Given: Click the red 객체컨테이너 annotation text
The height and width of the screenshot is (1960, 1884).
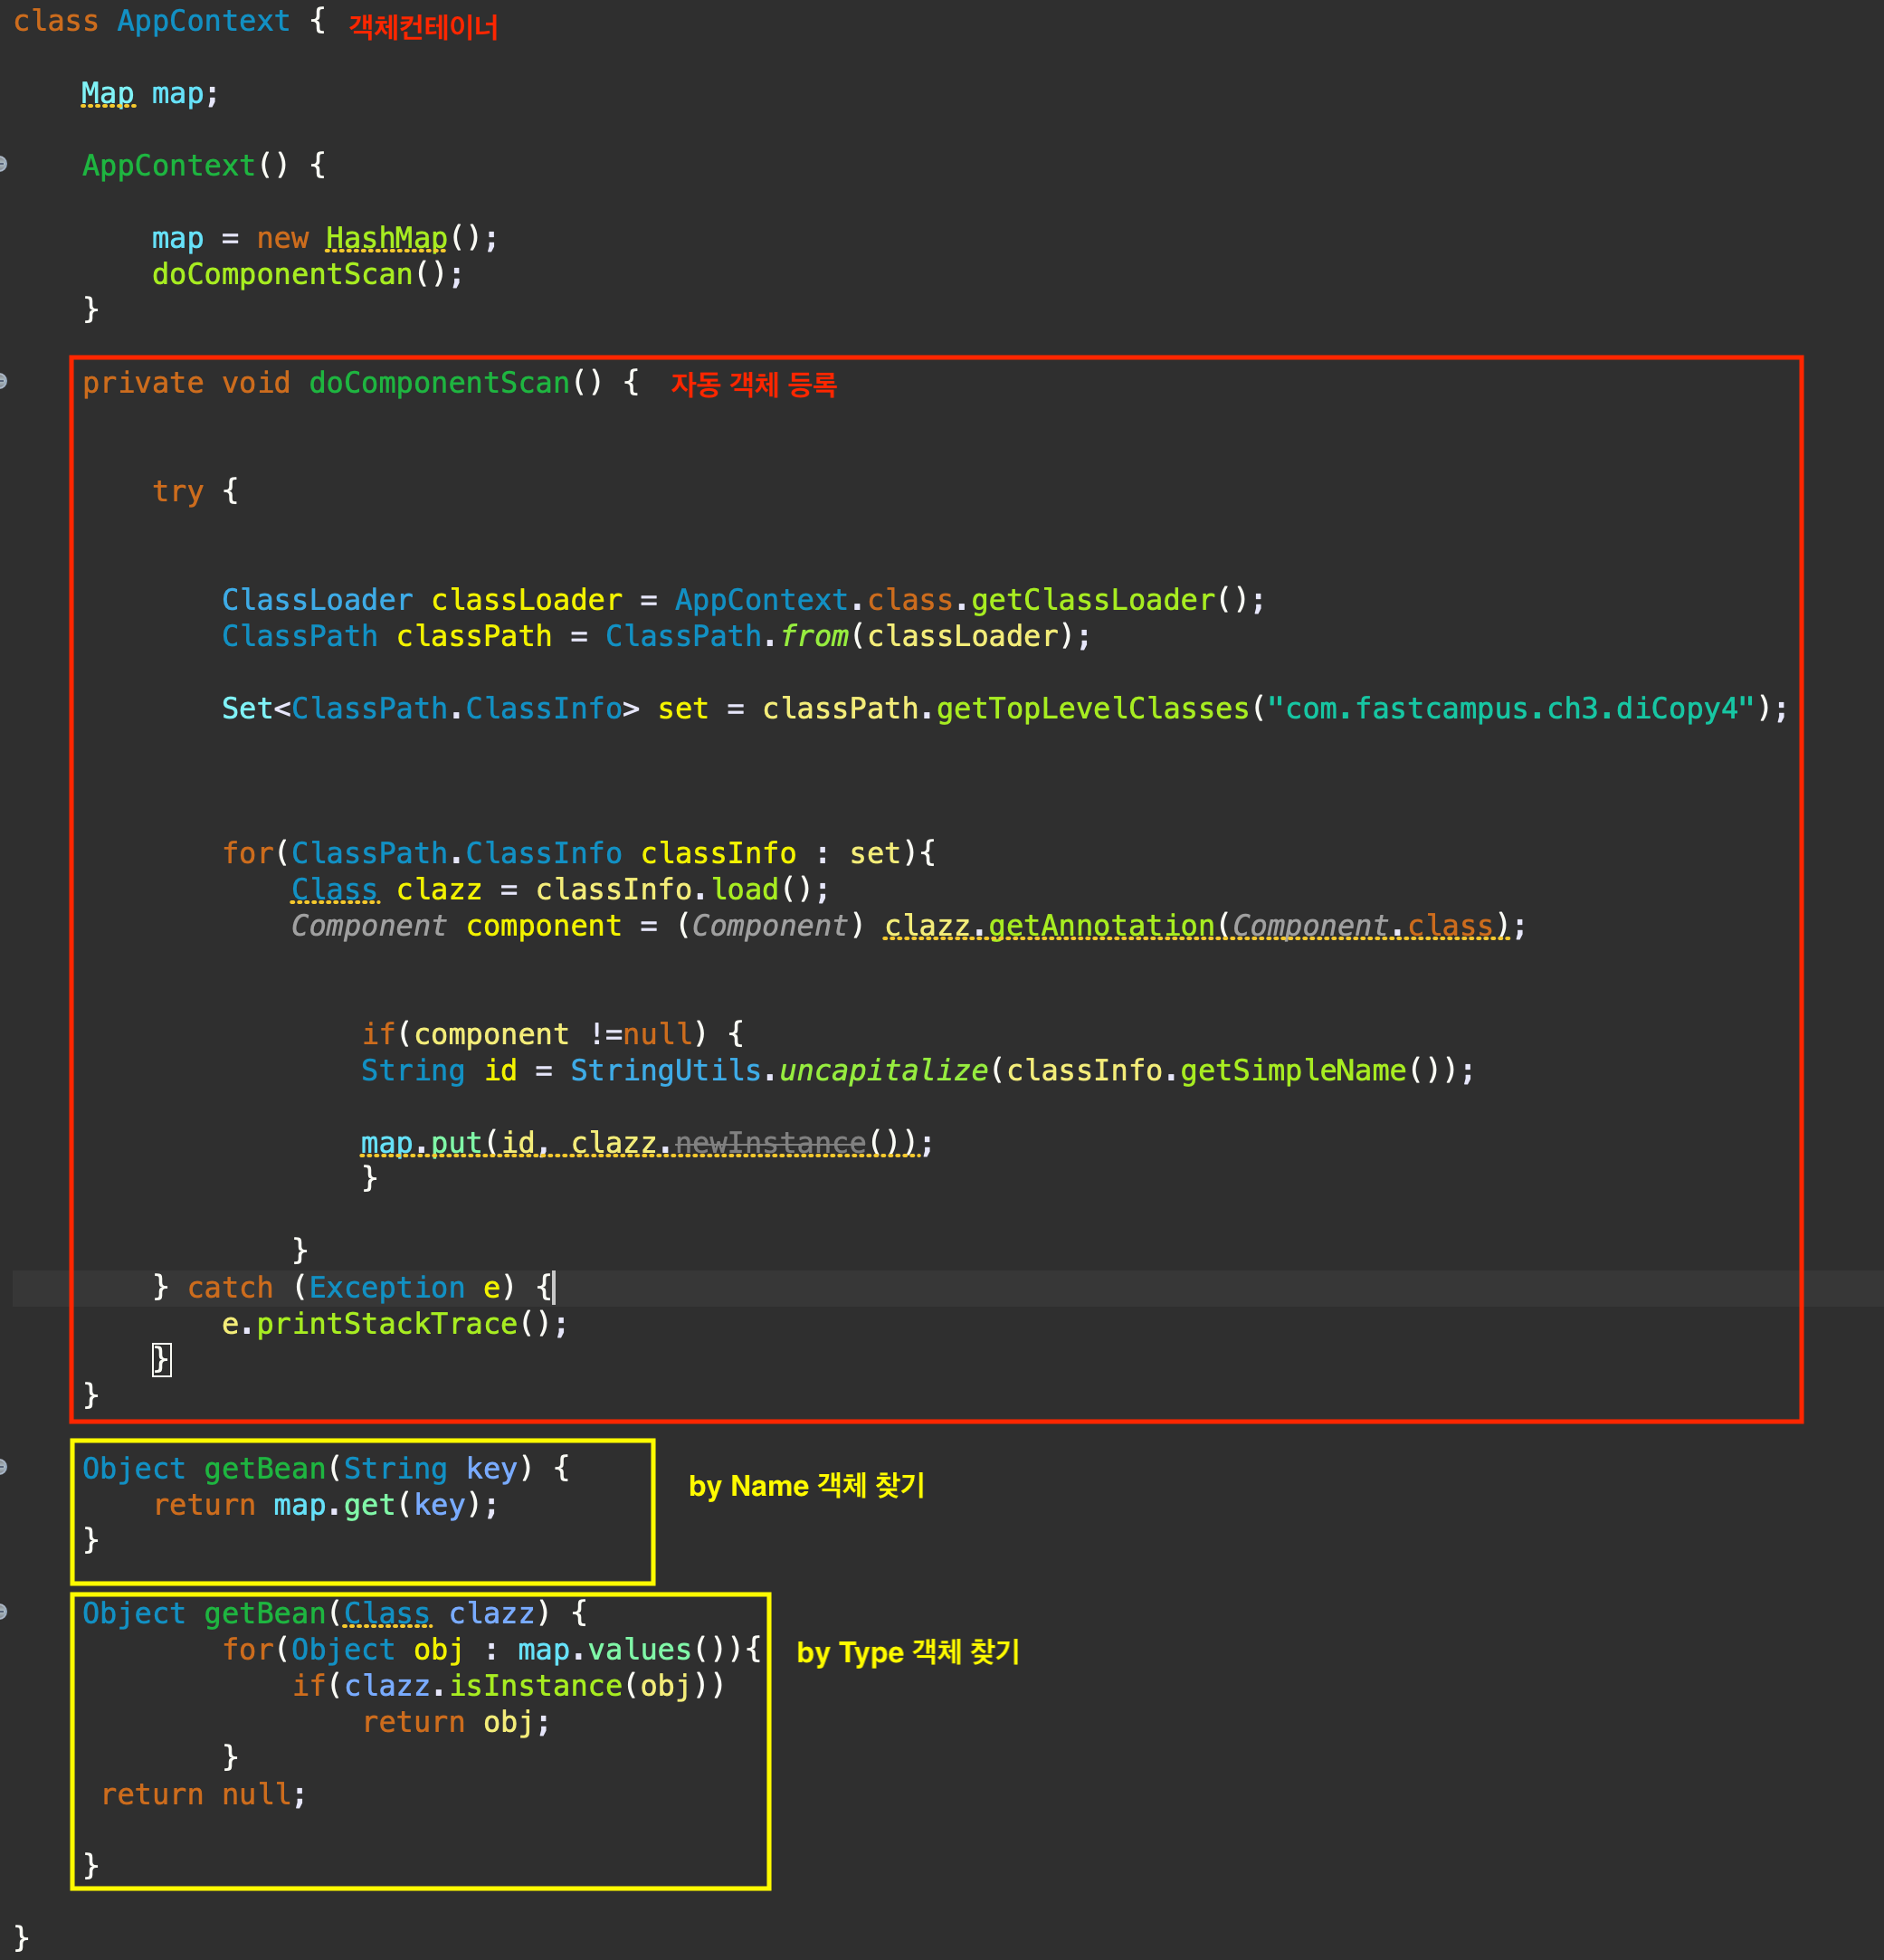Looking at the screenshot, I should pyautogui.click(x=423, y=26).
